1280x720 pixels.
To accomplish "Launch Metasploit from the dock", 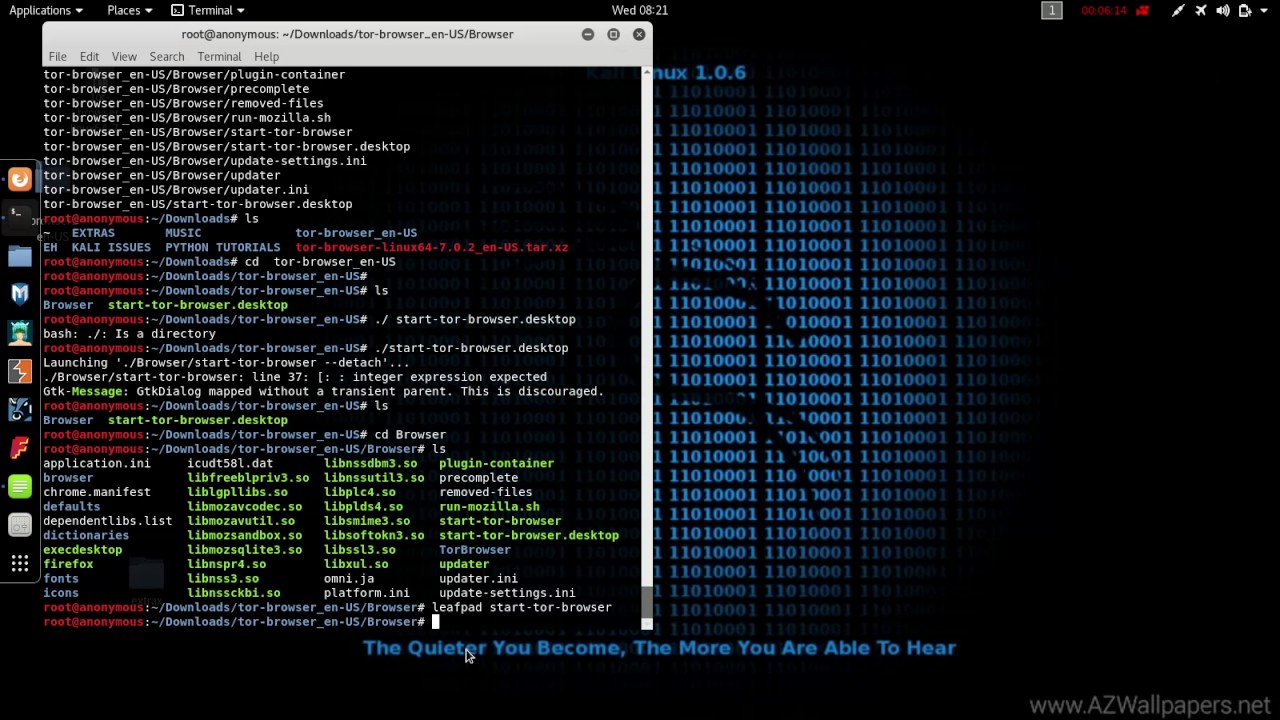I will 20,294.
